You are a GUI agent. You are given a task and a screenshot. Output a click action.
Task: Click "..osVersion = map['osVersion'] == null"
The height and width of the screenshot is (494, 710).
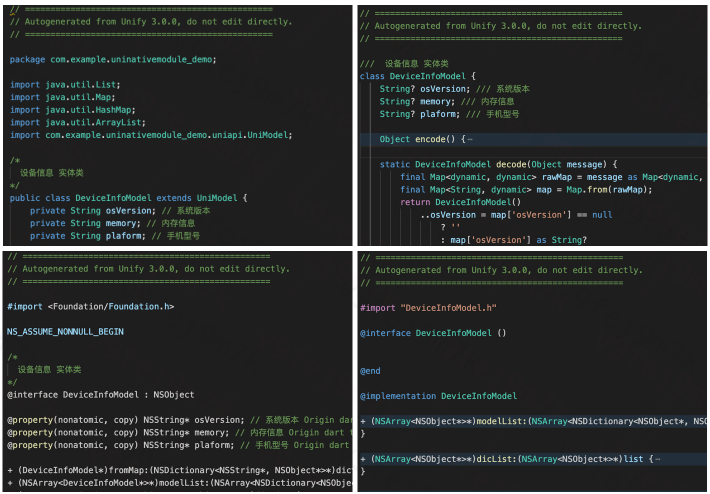pos(516,215)
